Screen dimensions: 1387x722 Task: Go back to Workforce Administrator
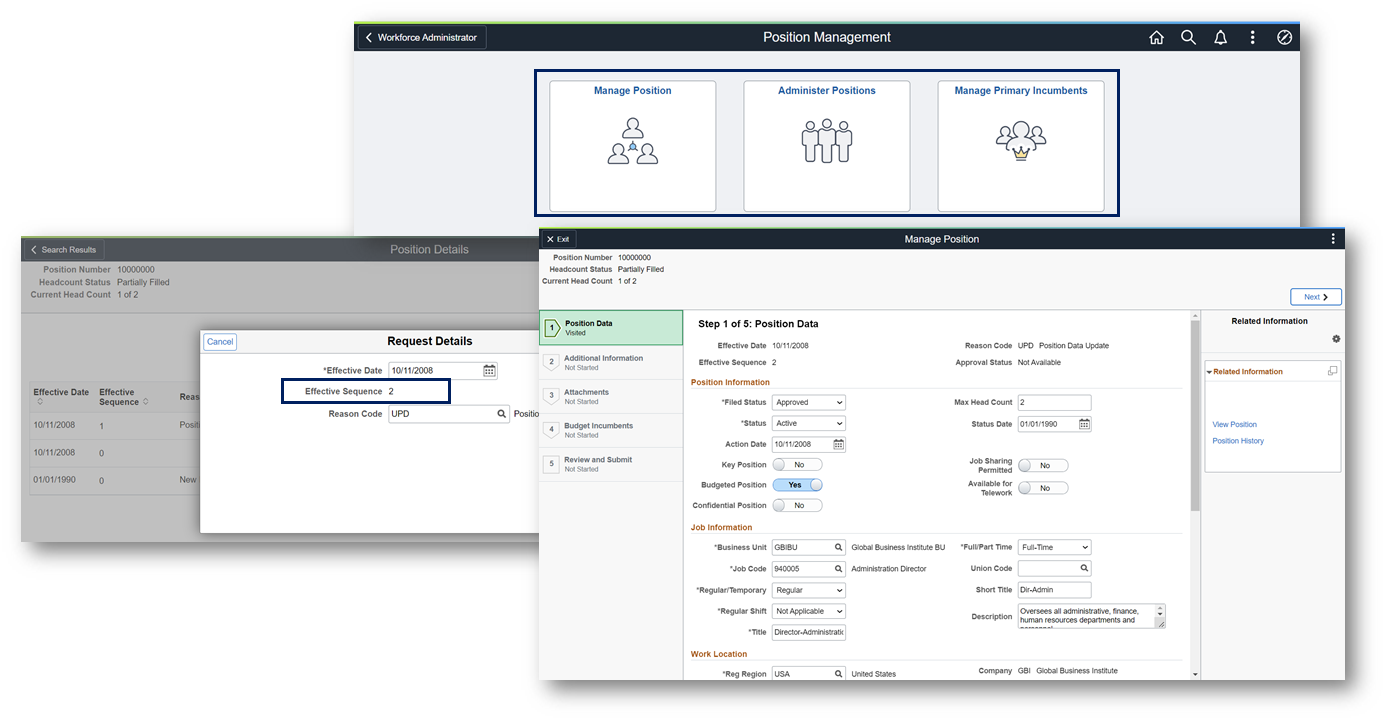(x=422, y=37)
